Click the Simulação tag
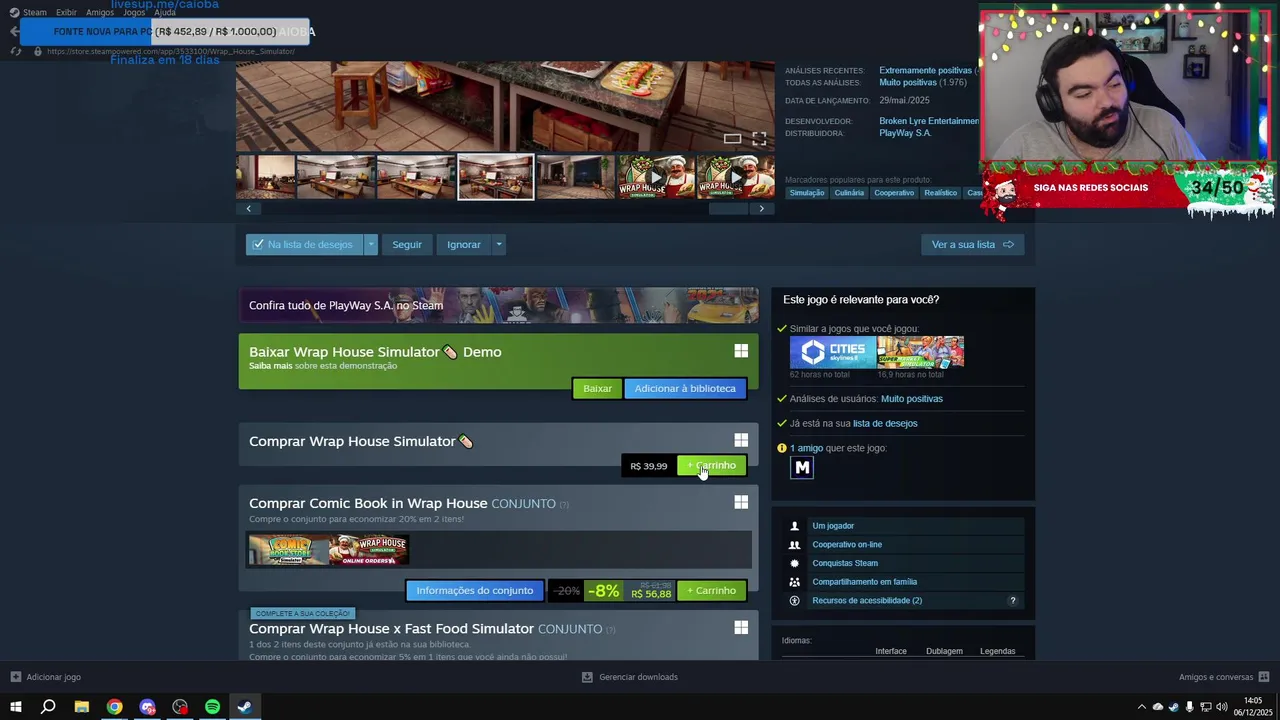 pos(807,193)
